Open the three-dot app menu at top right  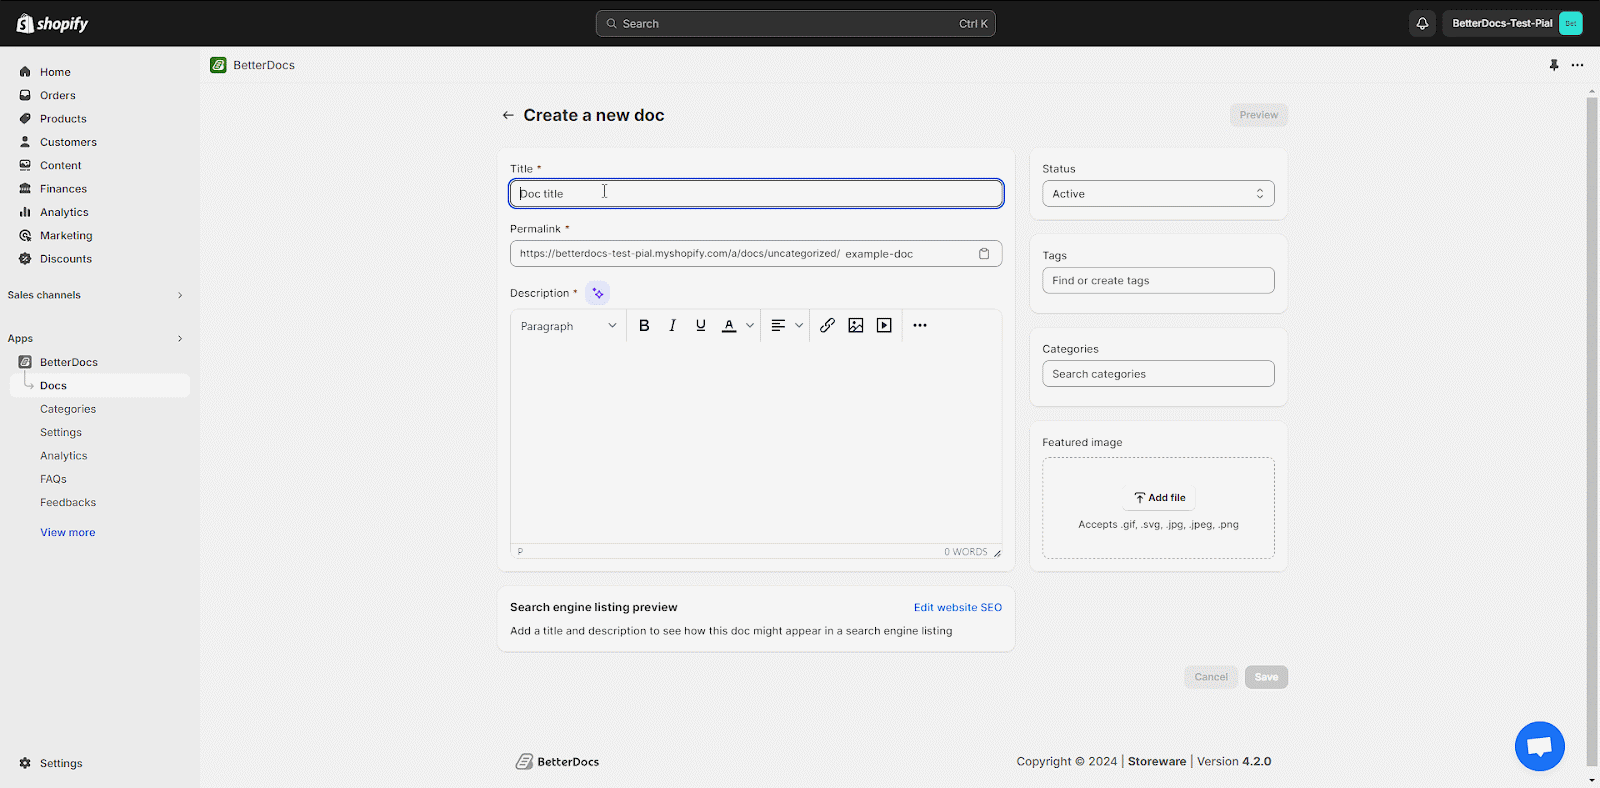coord(1577,65)
